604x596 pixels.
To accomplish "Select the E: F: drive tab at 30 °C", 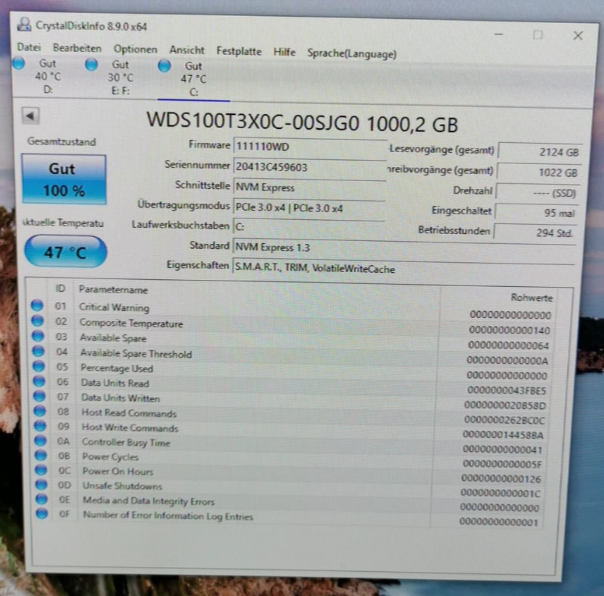I will click(x=120, y=77).
